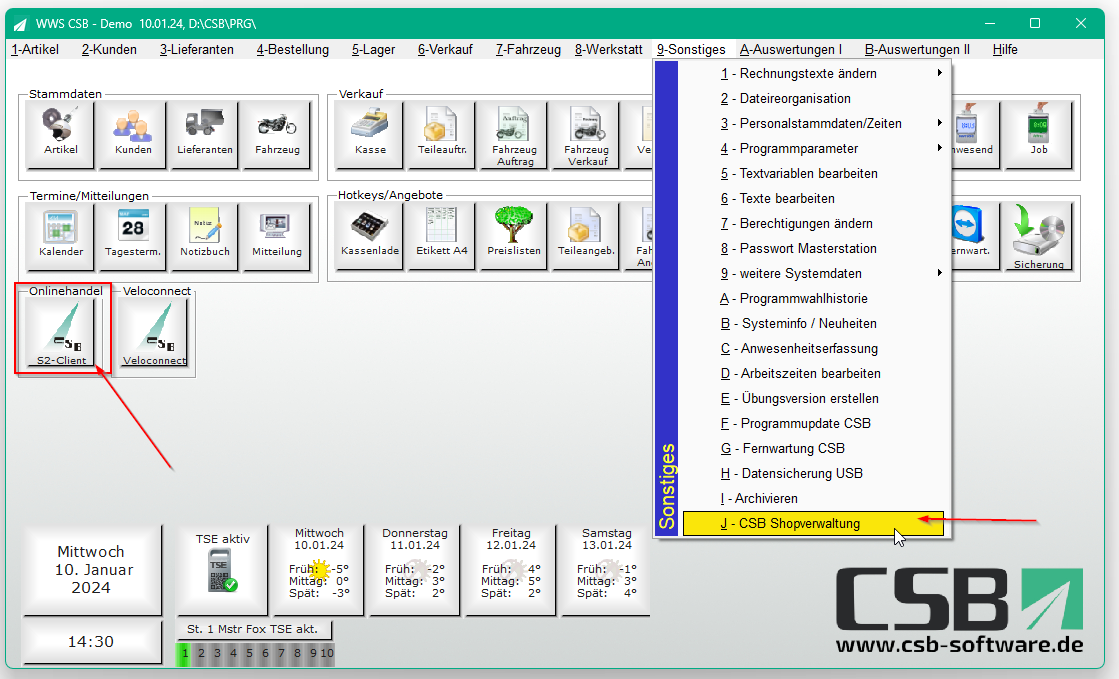Image resolution: width=1119 pixels, height=679 pixels.
Task: Open the Lieferanten truck icon
Action: [205, 134]
